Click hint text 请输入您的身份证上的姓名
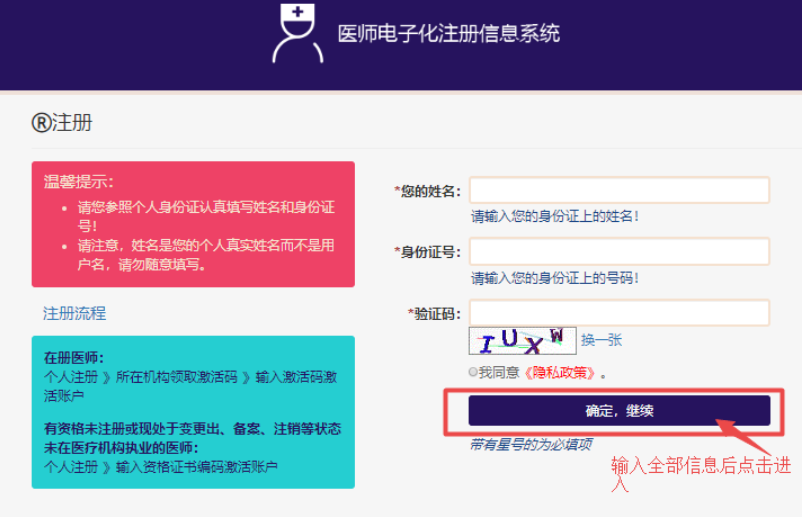The image size is (804, 517). coord(555,216)
